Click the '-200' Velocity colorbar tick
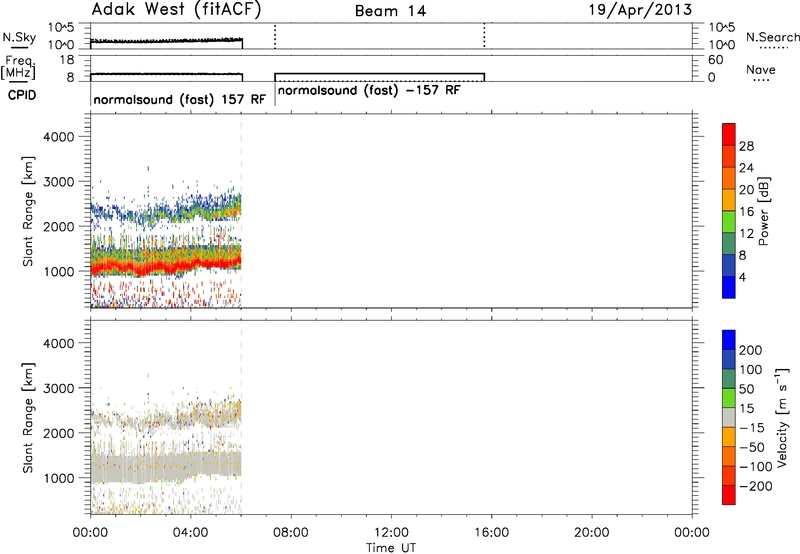The width and height of the screenshot is (800, 554). [756, 486]
